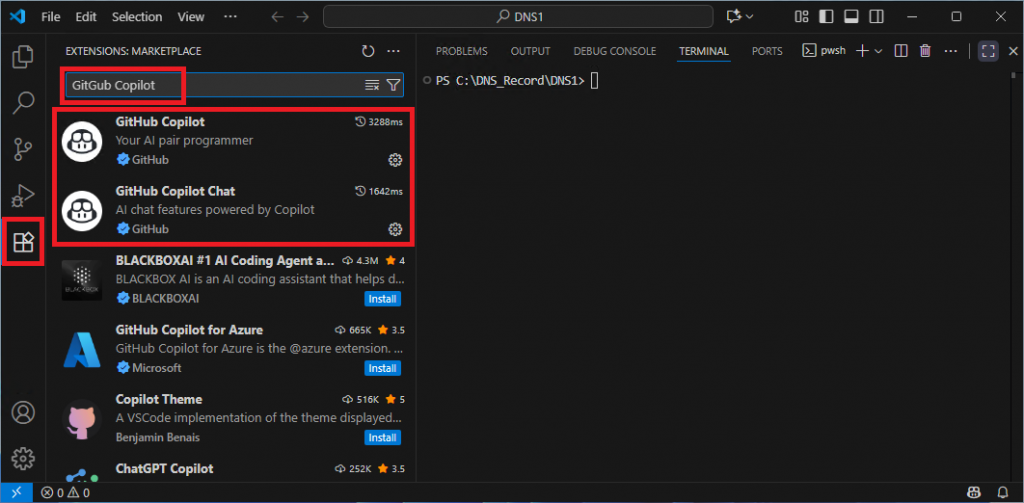
Task: Open the Accounts menu icon
Action: pos(24,413)
